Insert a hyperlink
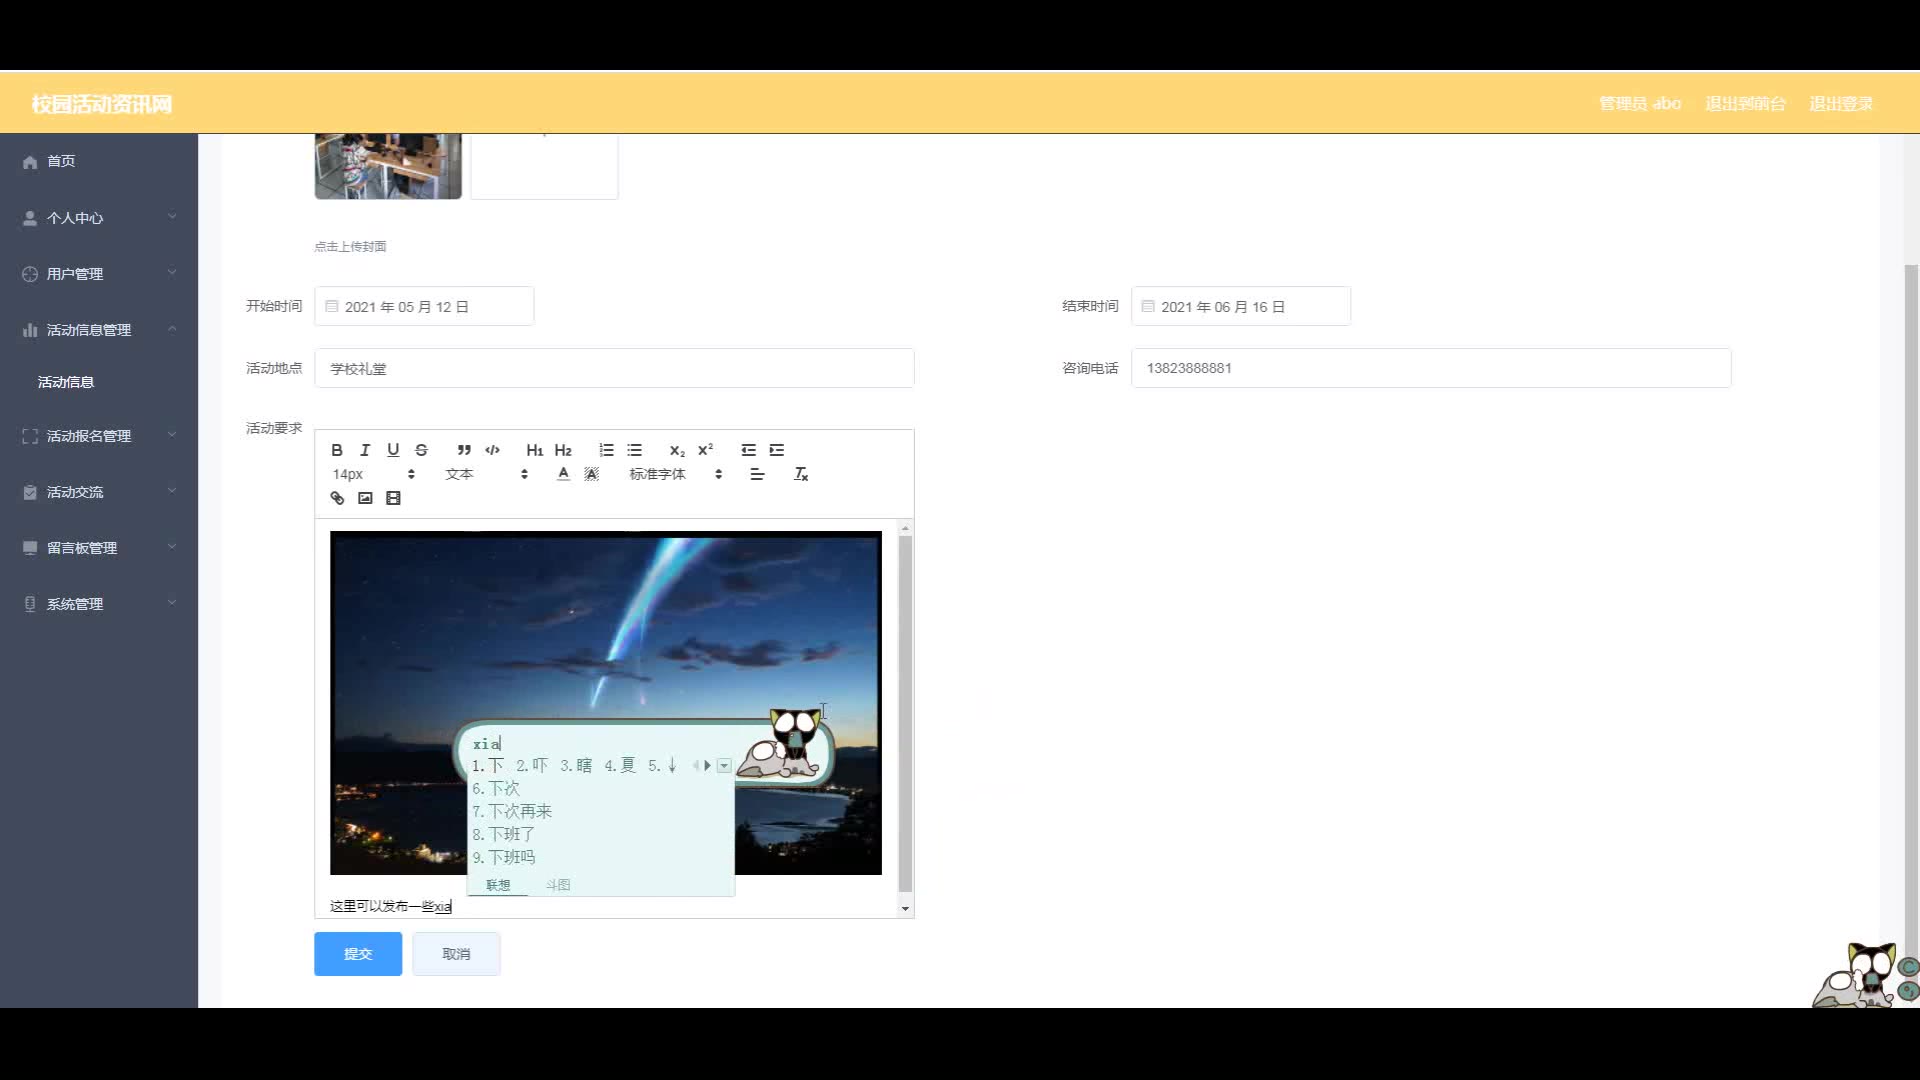 (337, 498)
